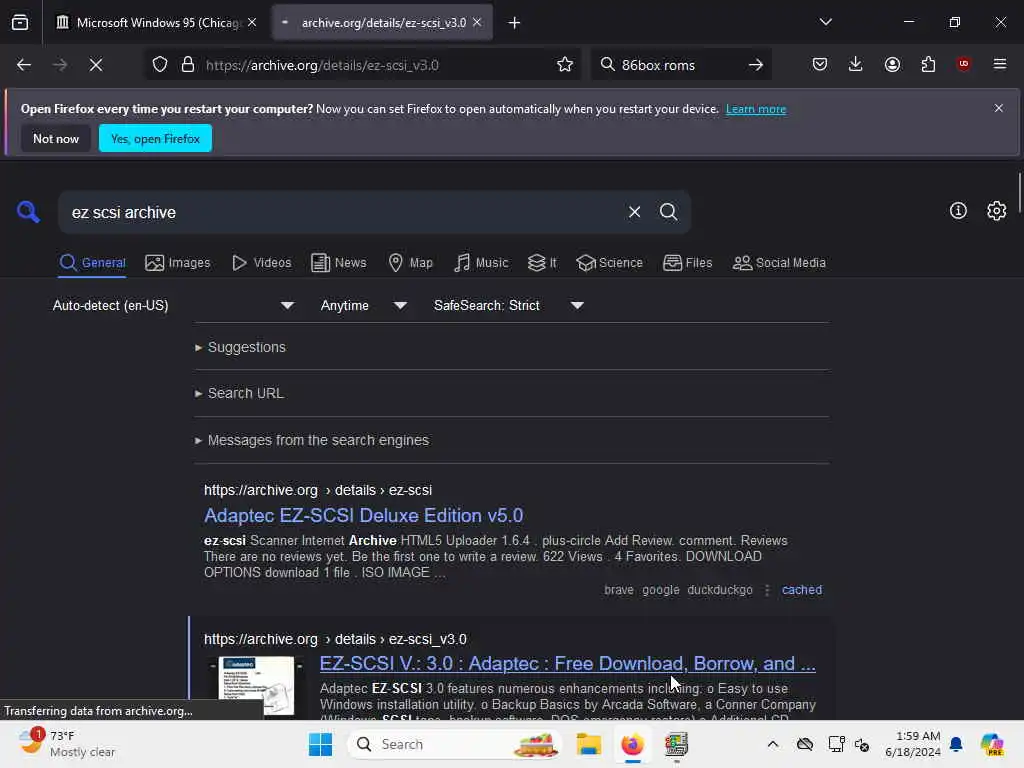Expand the Search URL section
This screenshot has width=1024, height=768.
240,393
